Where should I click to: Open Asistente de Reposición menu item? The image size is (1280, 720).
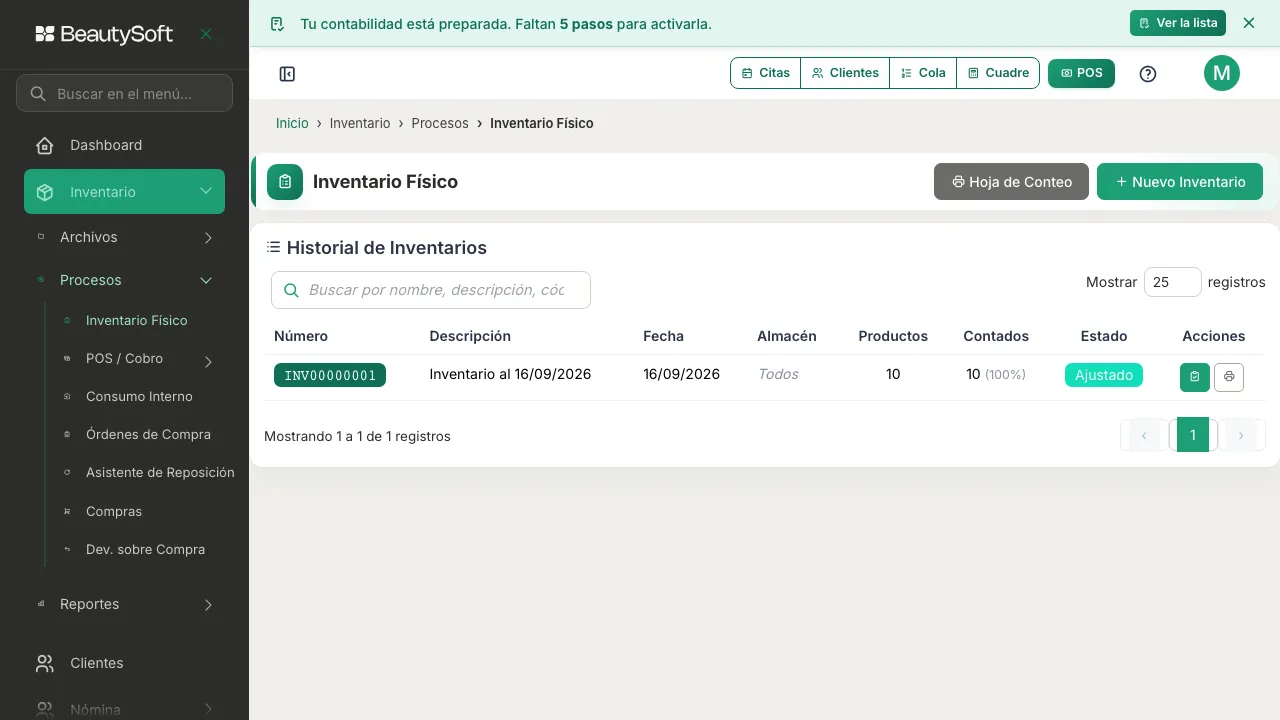(x=160, y=473)
